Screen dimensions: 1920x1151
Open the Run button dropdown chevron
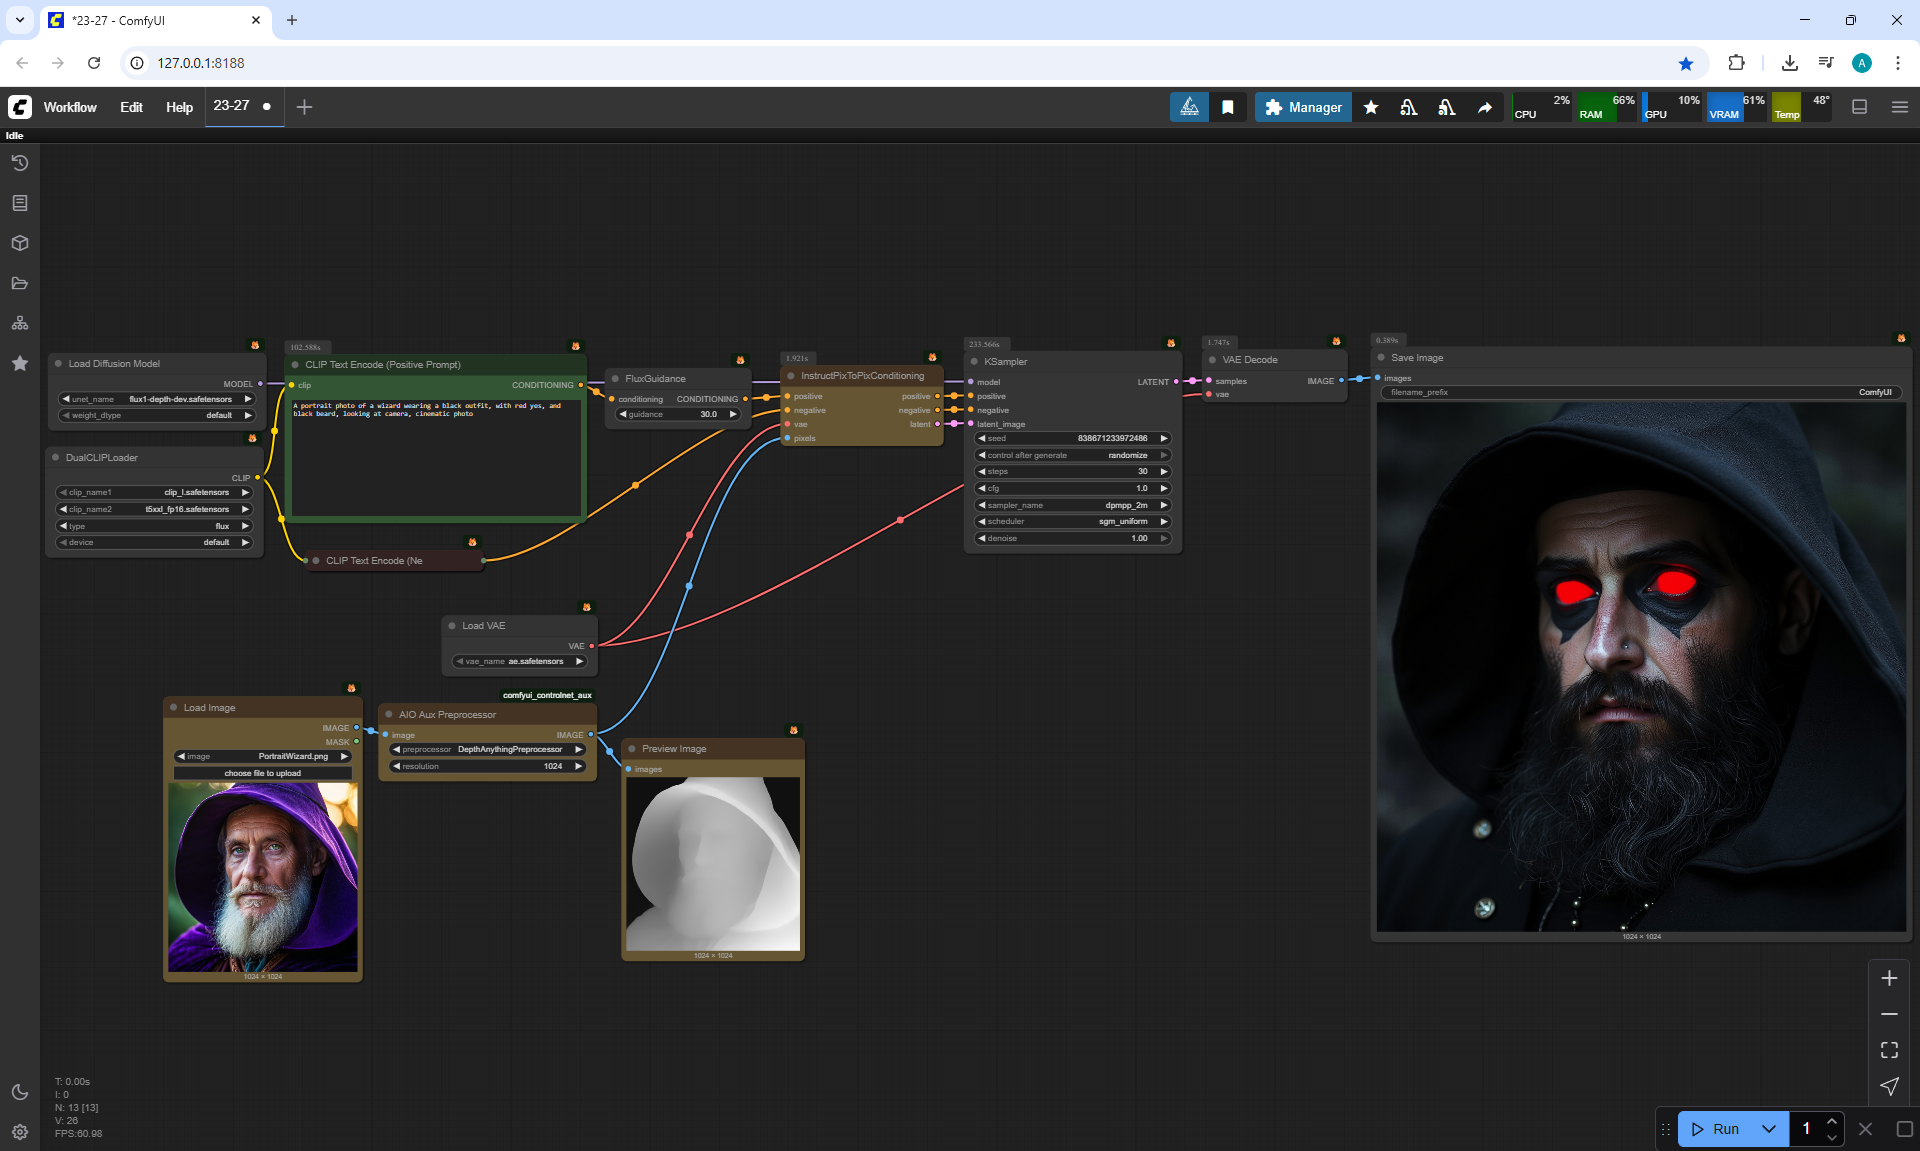[1768, 1129]
